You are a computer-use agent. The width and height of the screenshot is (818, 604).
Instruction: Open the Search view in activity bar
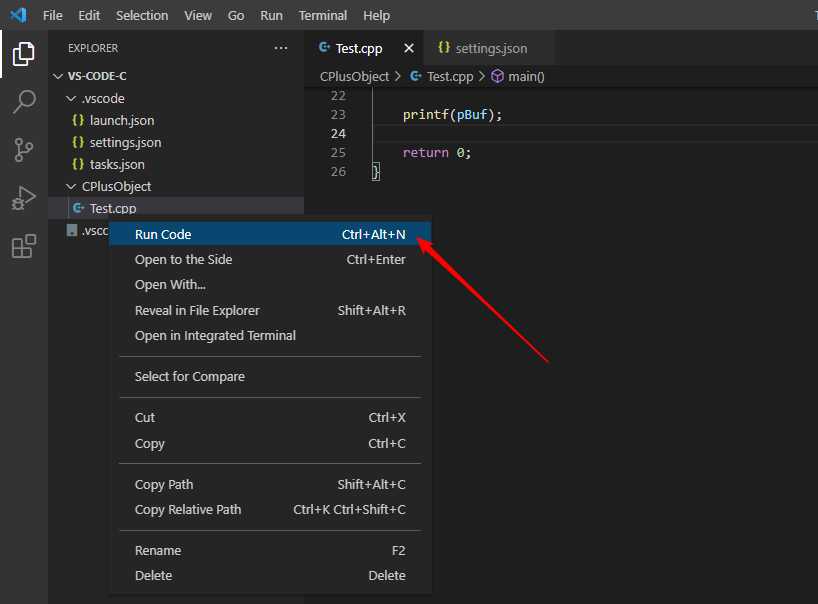pos(23,102)
